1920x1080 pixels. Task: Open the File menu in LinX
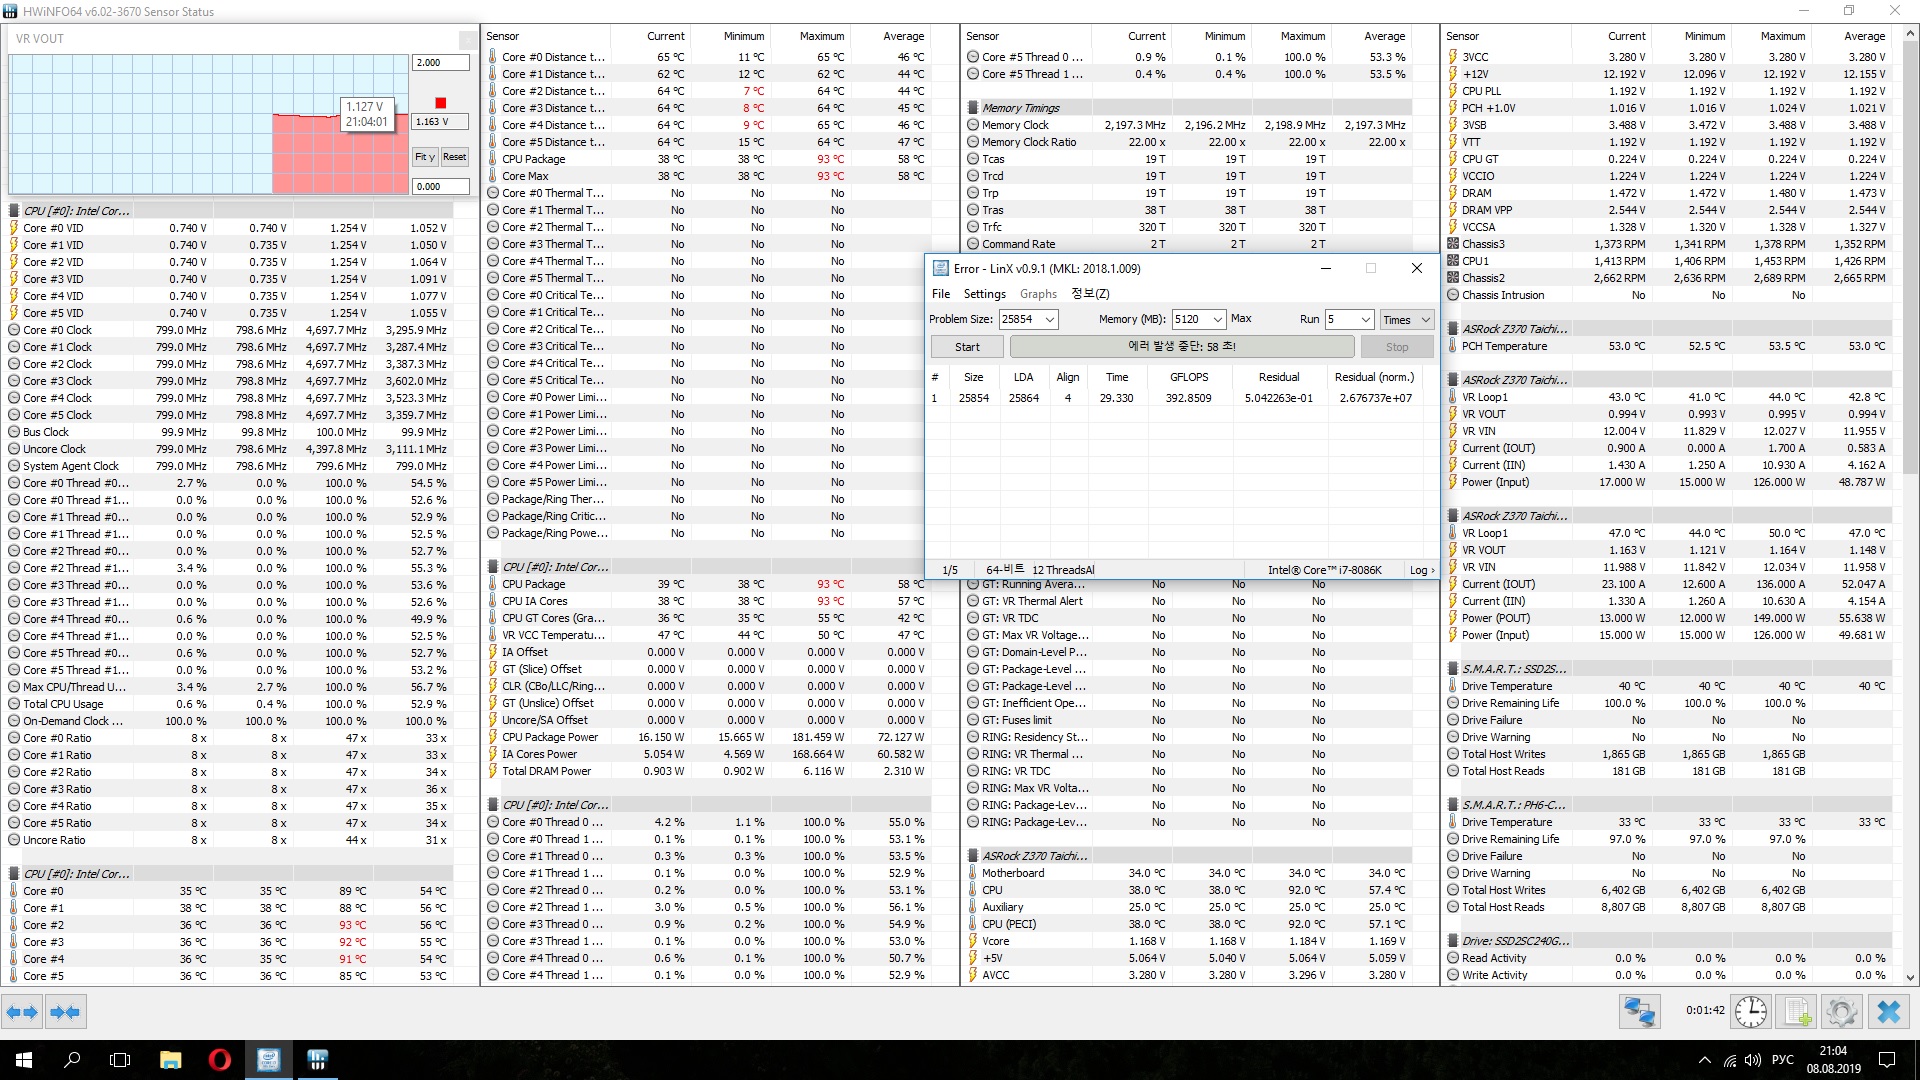(941, 294)
